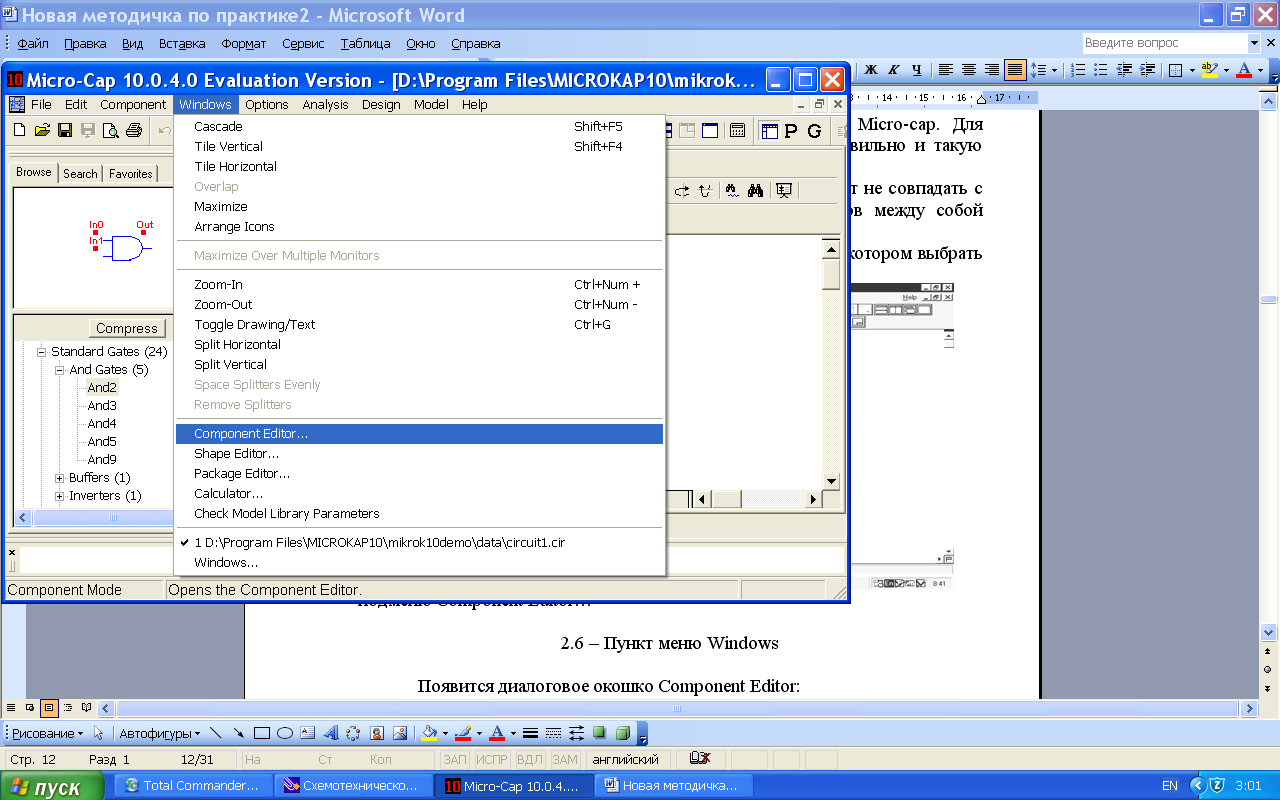Screen dimensions: 1280x800
Task: Open Рисование dropdown in Drawing toolbar
Action: click(48, 733)
